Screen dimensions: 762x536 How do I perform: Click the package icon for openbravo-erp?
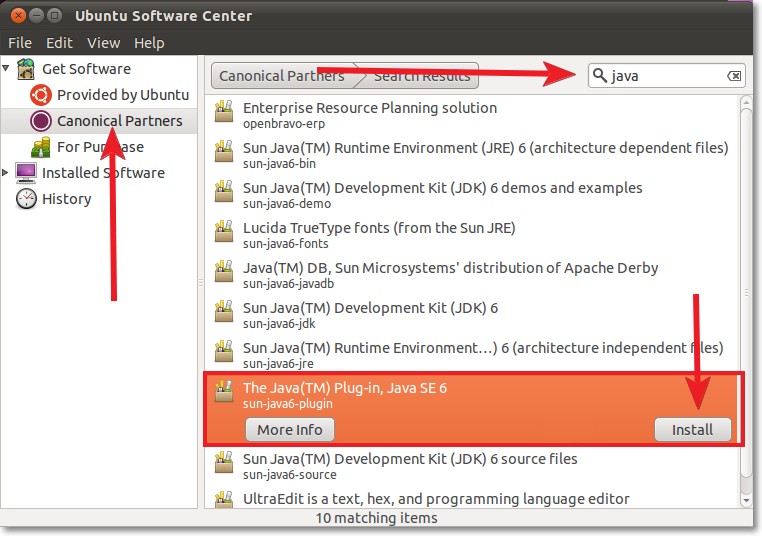point(224,111)
